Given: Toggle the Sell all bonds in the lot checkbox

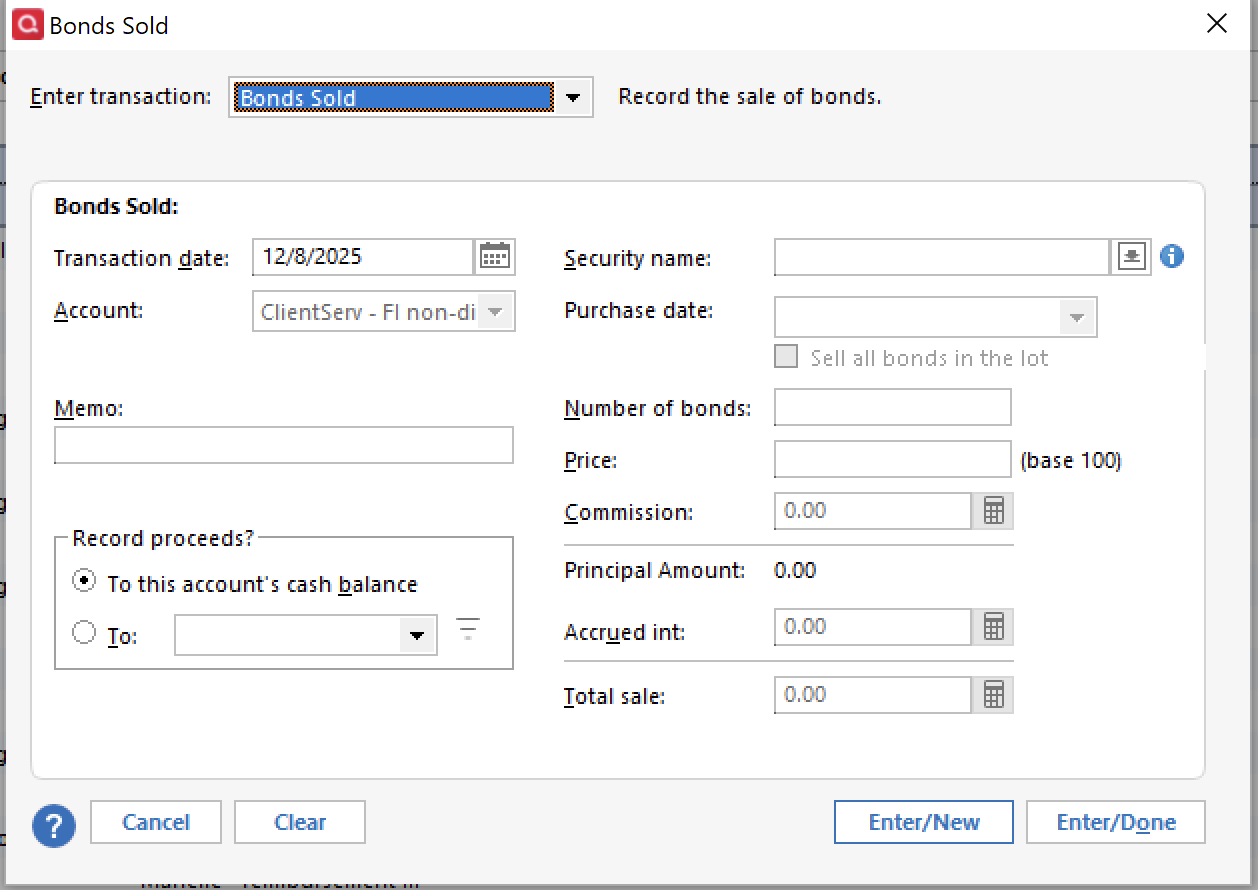Looking at the screenshot, I should pos(786,356).
